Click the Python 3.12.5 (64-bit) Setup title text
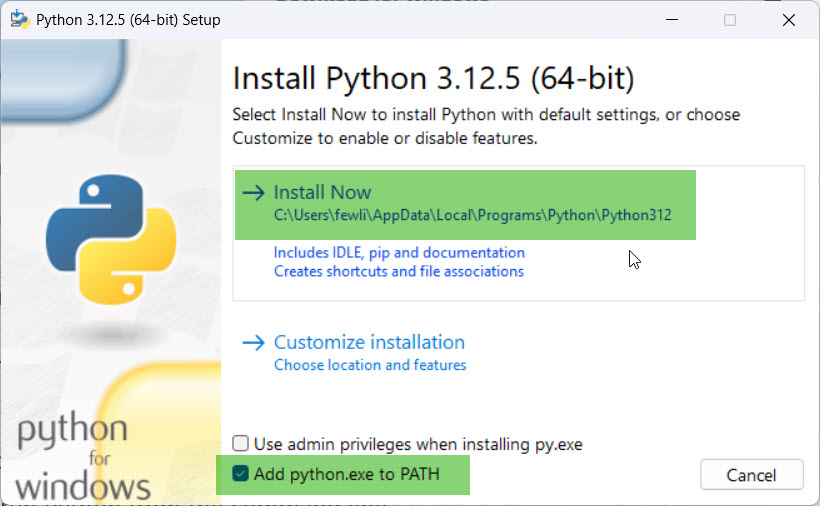The image size is (820, 506). 128,20
